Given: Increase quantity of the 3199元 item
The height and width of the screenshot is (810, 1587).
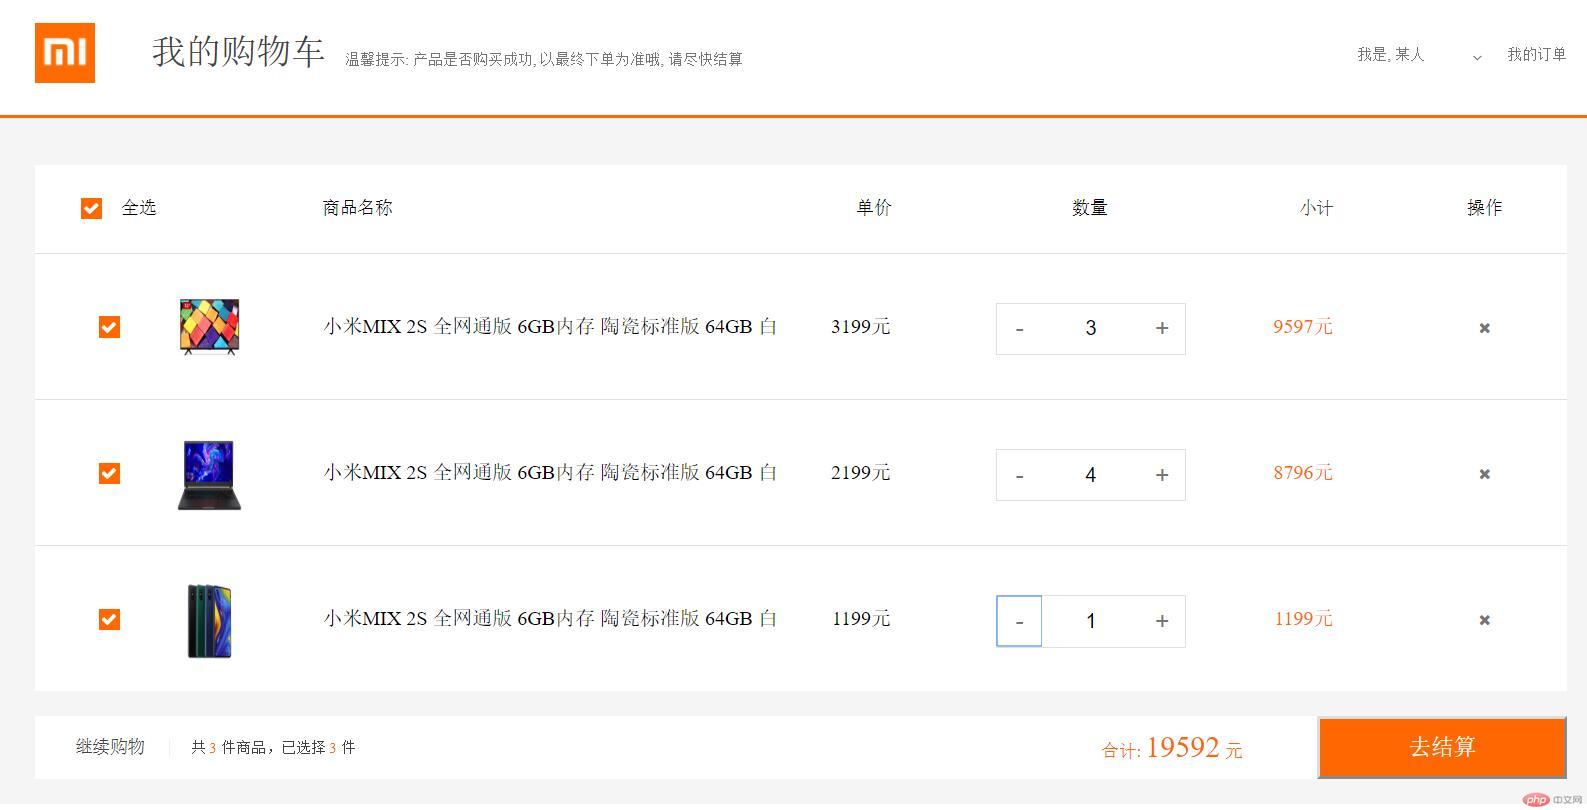Looking at the screenshot, I should click(1162, 328).
